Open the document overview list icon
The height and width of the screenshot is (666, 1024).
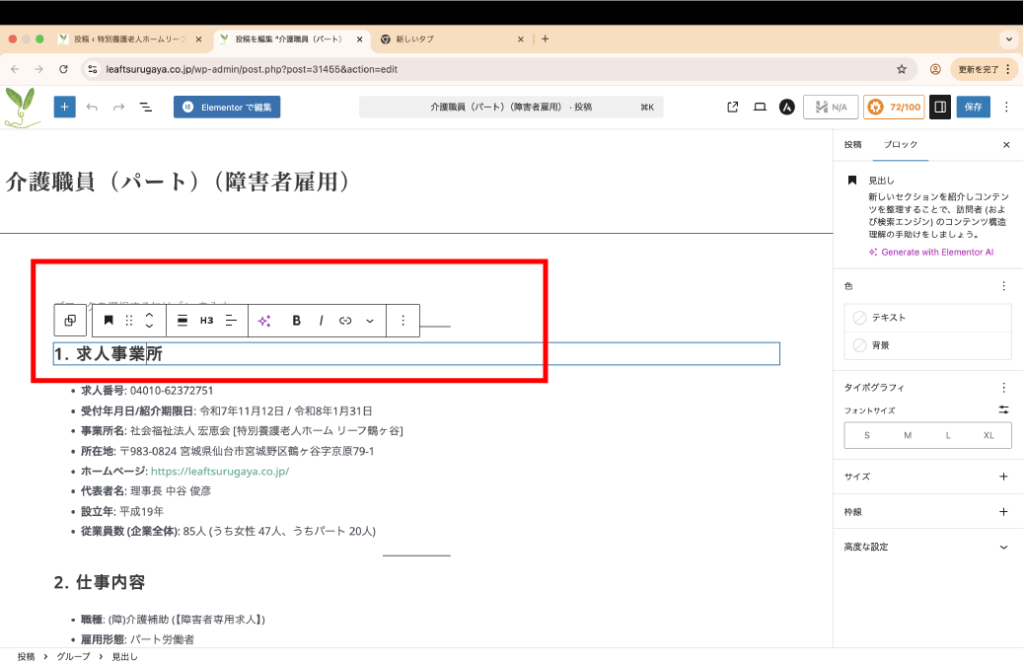pyautogui.click(x=145, y=107)
